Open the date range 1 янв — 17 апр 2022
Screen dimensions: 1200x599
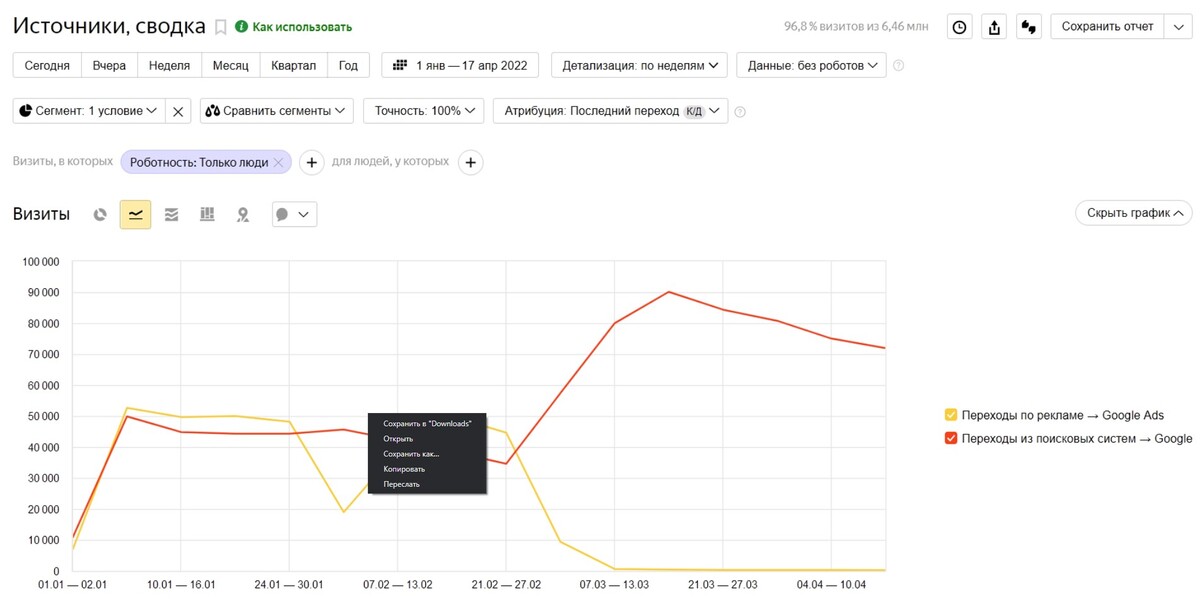pos(460,65)
